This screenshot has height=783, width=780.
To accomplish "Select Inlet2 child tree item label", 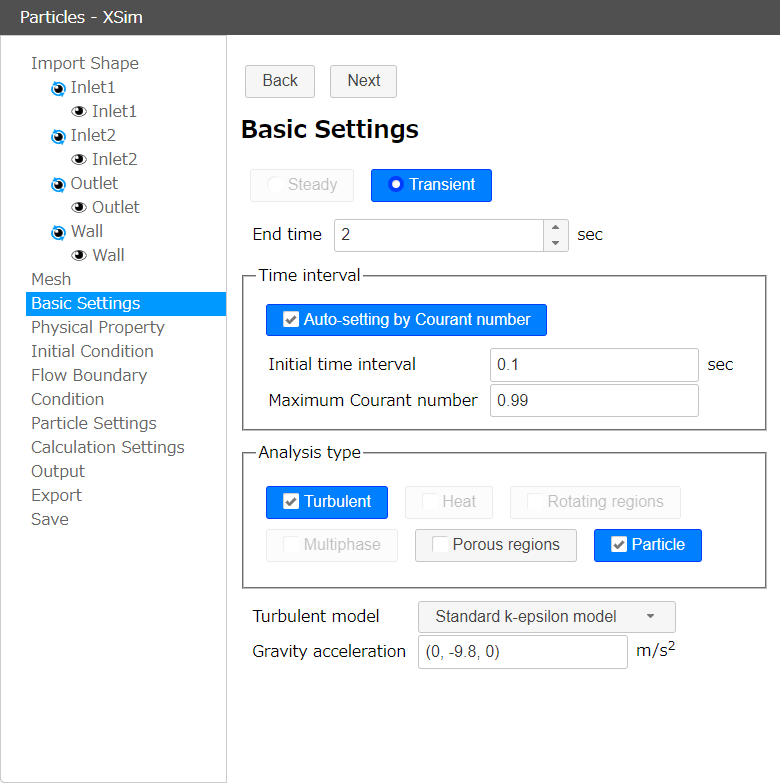I will click(x=114, y=159).
